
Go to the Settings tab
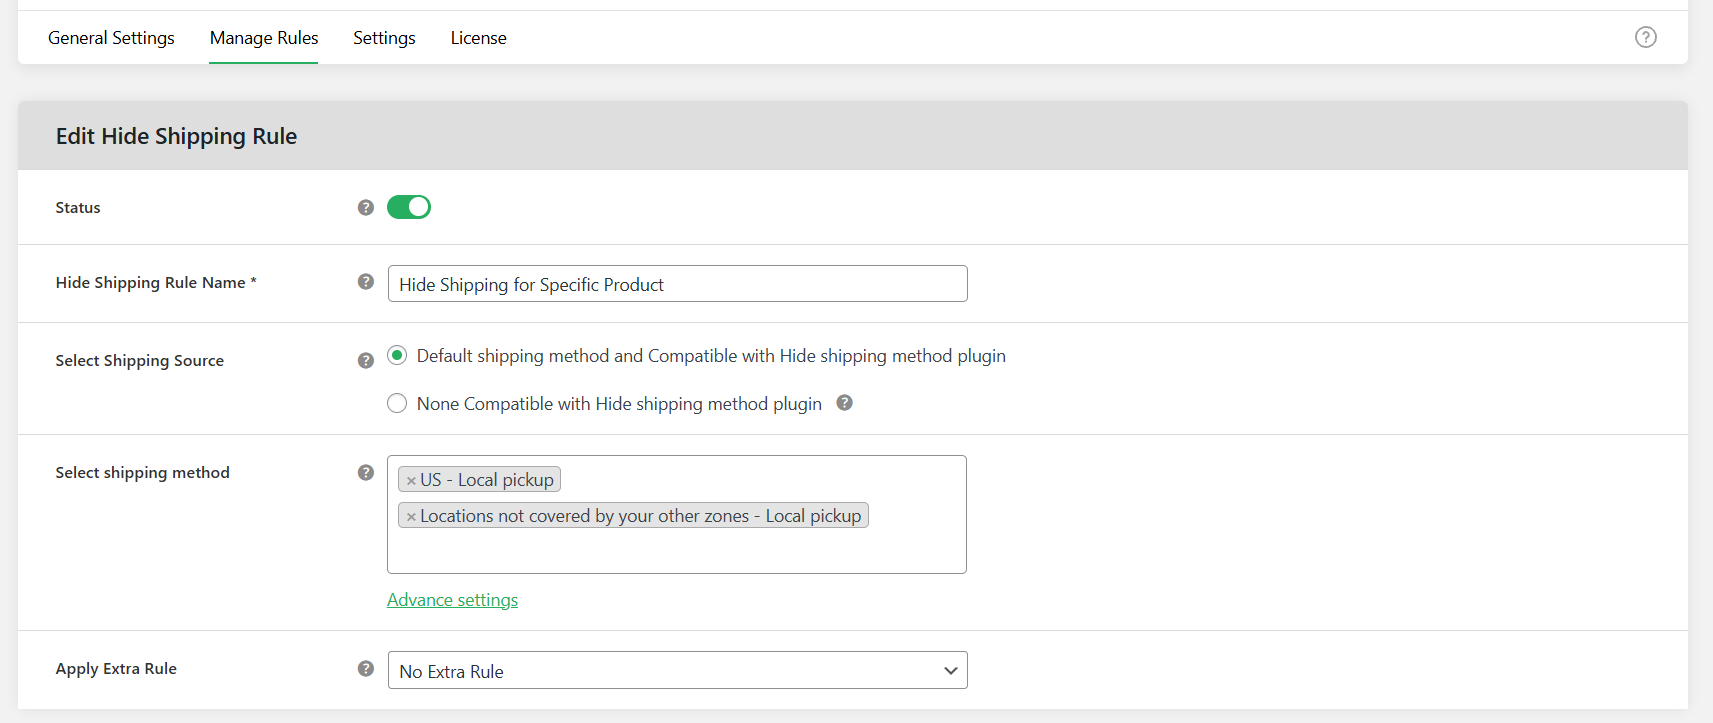tap(384, 38)
